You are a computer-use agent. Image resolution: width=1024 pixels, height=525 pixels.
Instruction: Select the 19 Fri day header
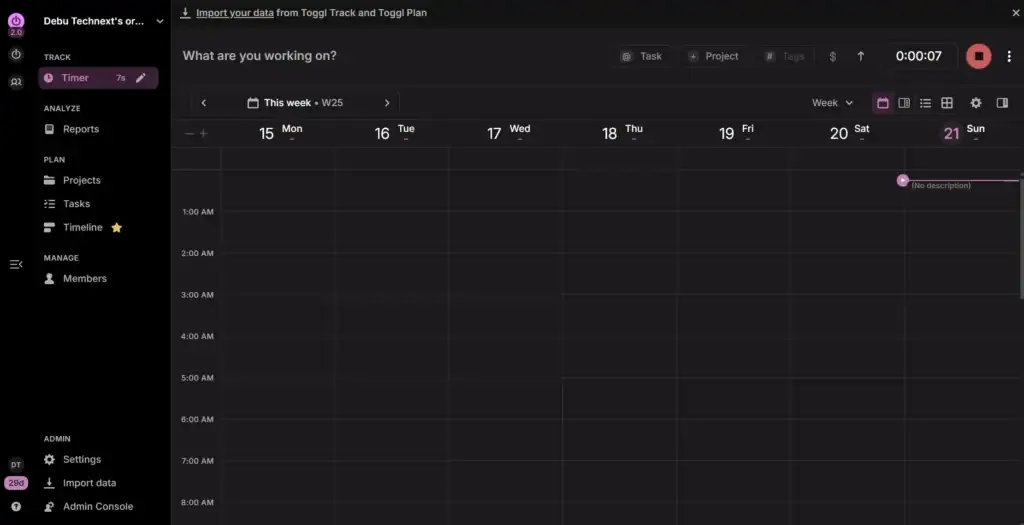(736, 133)
